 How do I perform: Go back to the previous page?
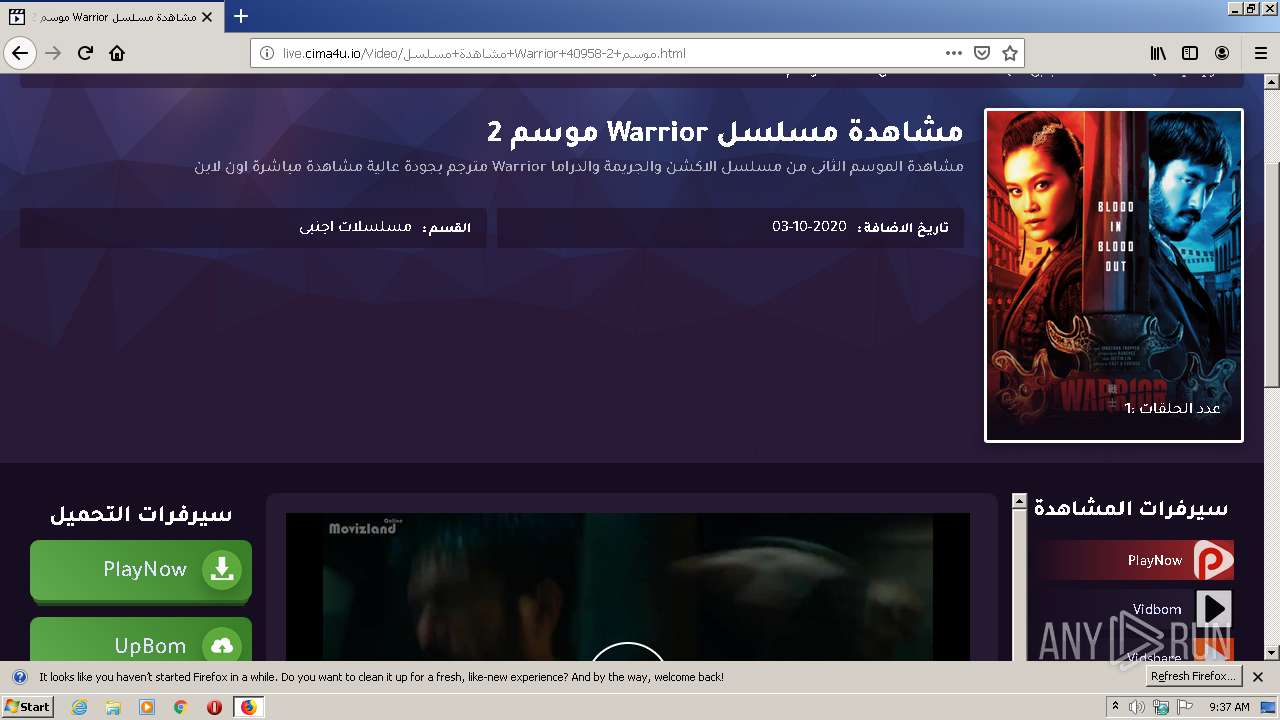pos(20,53)
